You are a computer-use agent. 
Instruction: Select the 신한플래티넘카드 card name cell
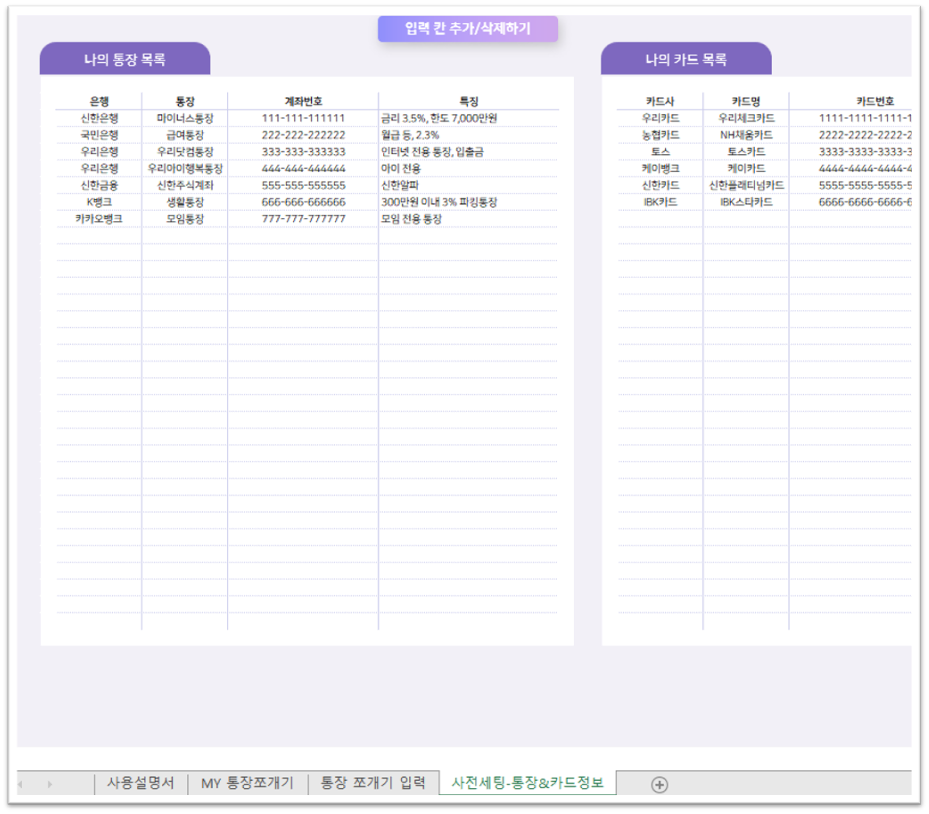point(746,185)
